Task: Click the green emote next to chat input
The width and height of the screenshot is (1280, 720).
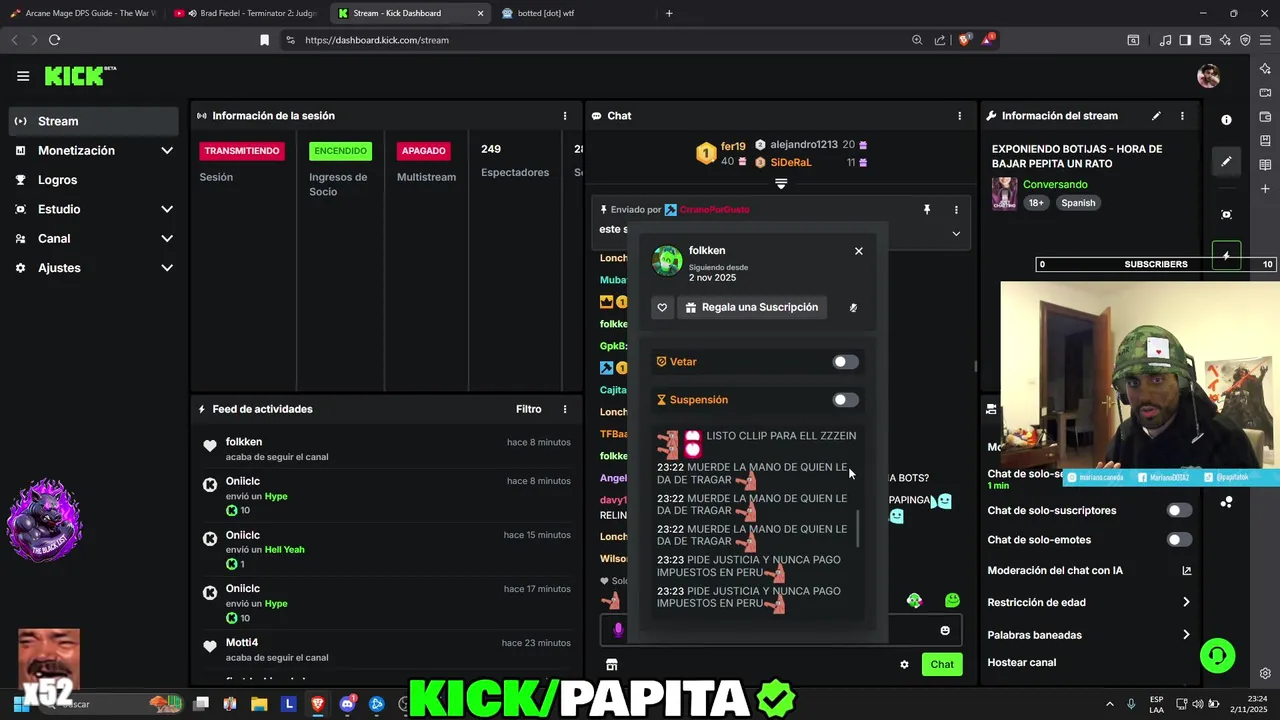Action: (952, 600)
